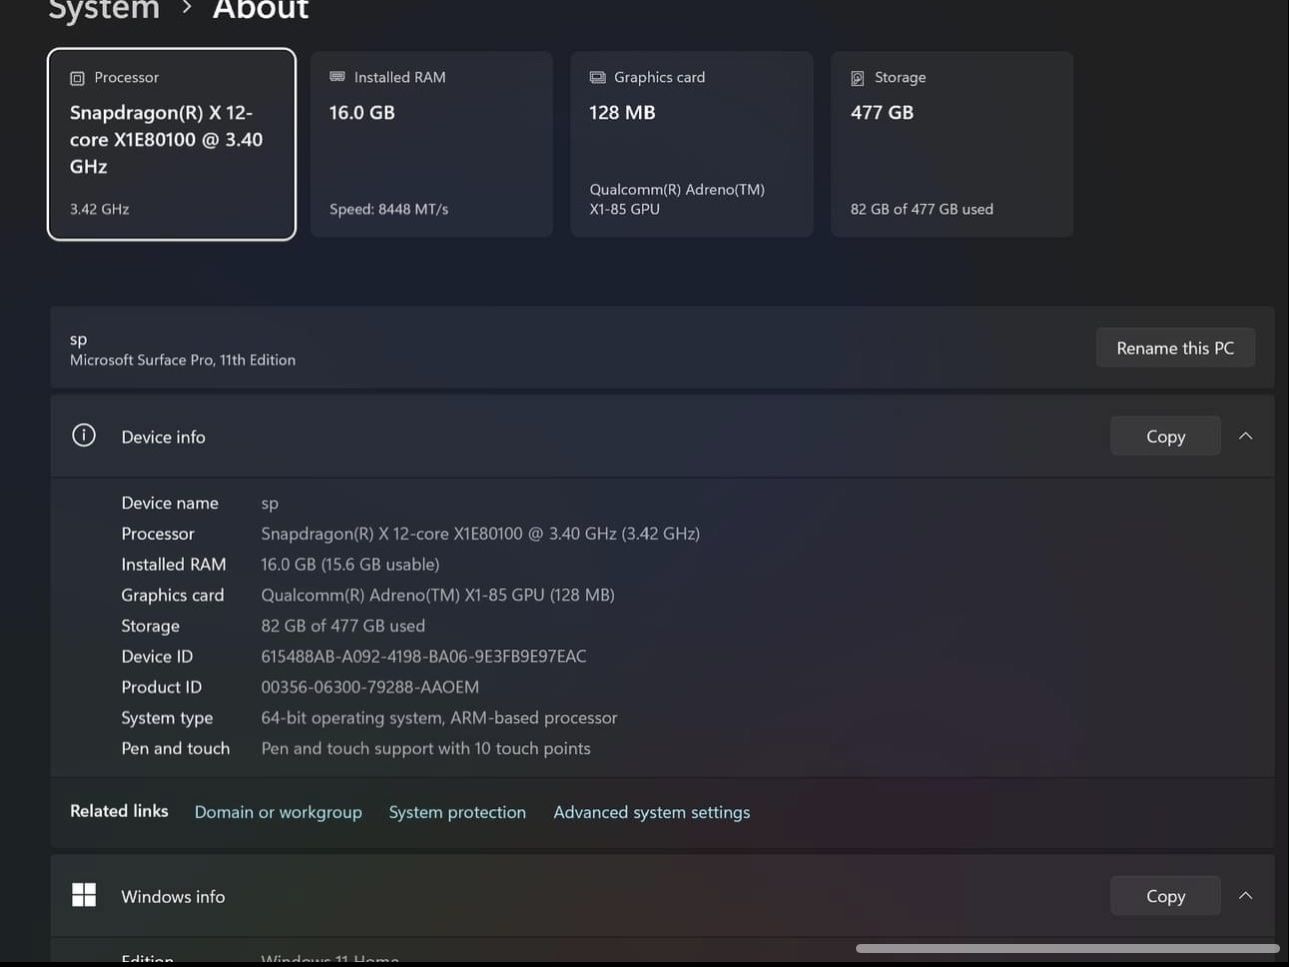Click "Speed: 8448 MT/s" in RAM card

[389, 209]
